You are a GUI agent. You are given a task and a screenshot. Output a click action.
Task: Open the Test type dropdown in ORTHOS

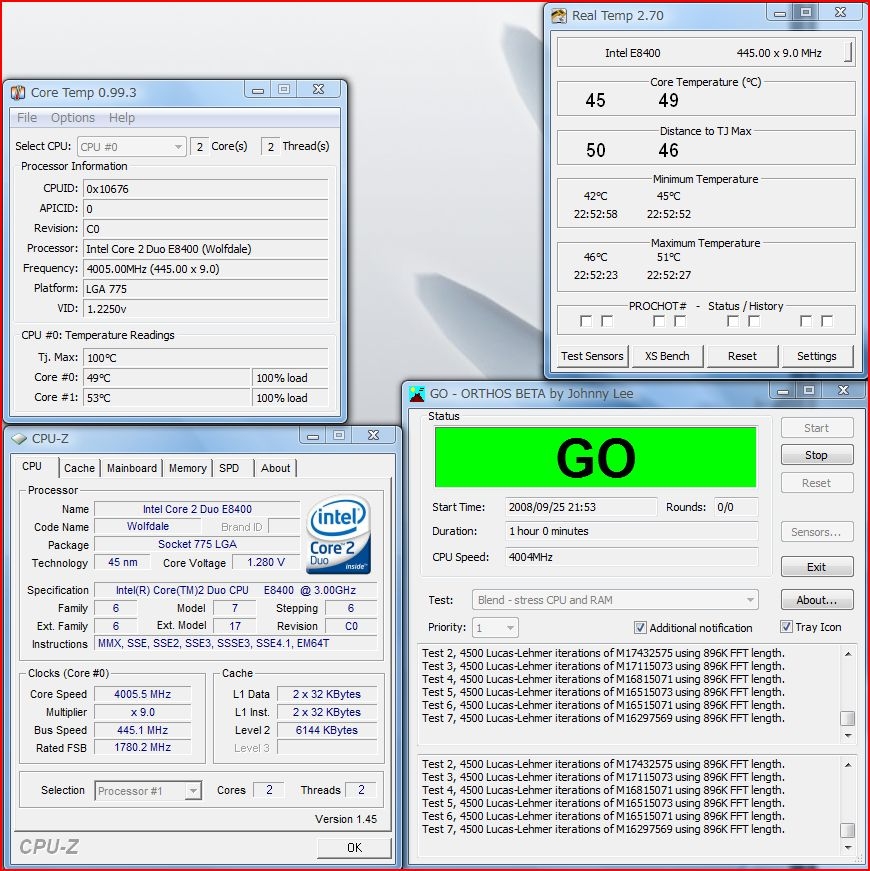pyautogui.click(x=615, y=600)
